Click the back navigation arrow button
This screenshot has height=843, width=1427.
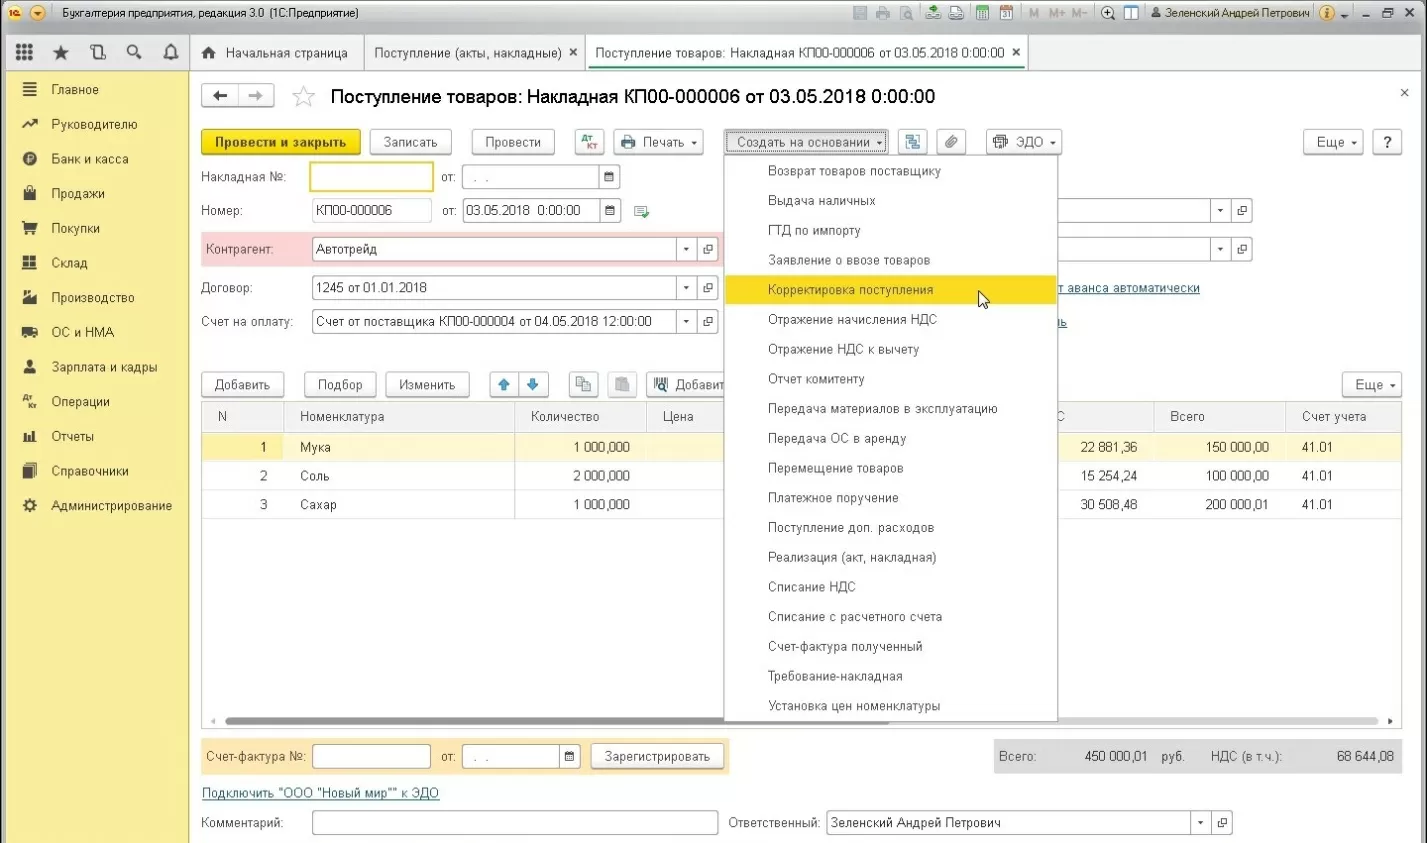point(220,96)
